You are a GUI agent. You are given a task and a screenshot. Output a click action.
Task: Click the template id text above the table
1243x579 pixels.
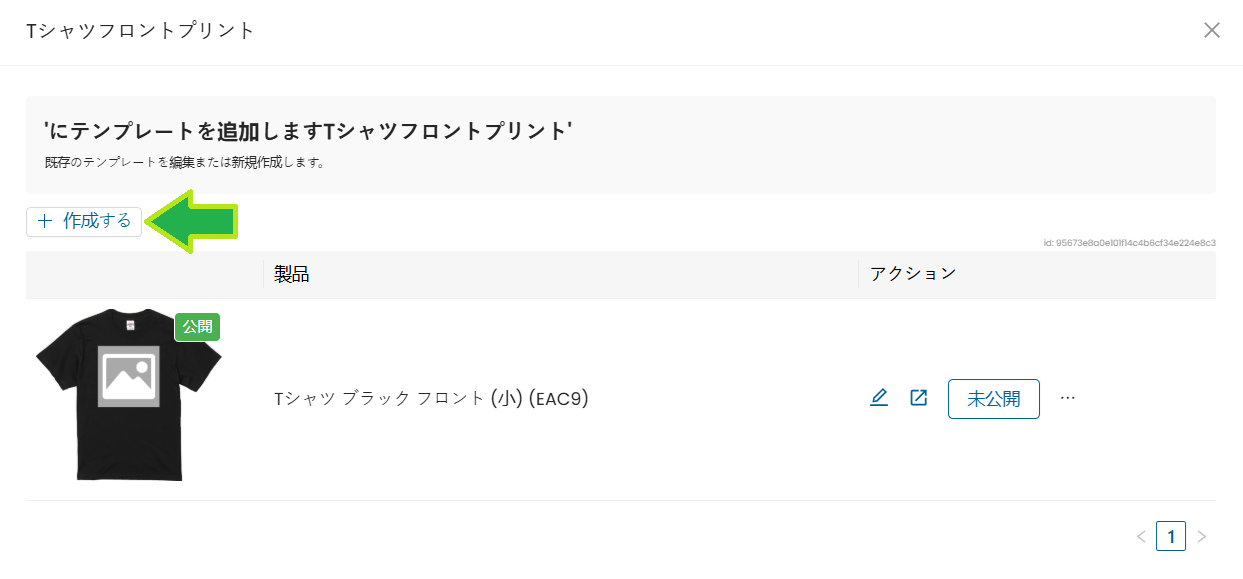pyautogui.click(x=1129, y=243)
